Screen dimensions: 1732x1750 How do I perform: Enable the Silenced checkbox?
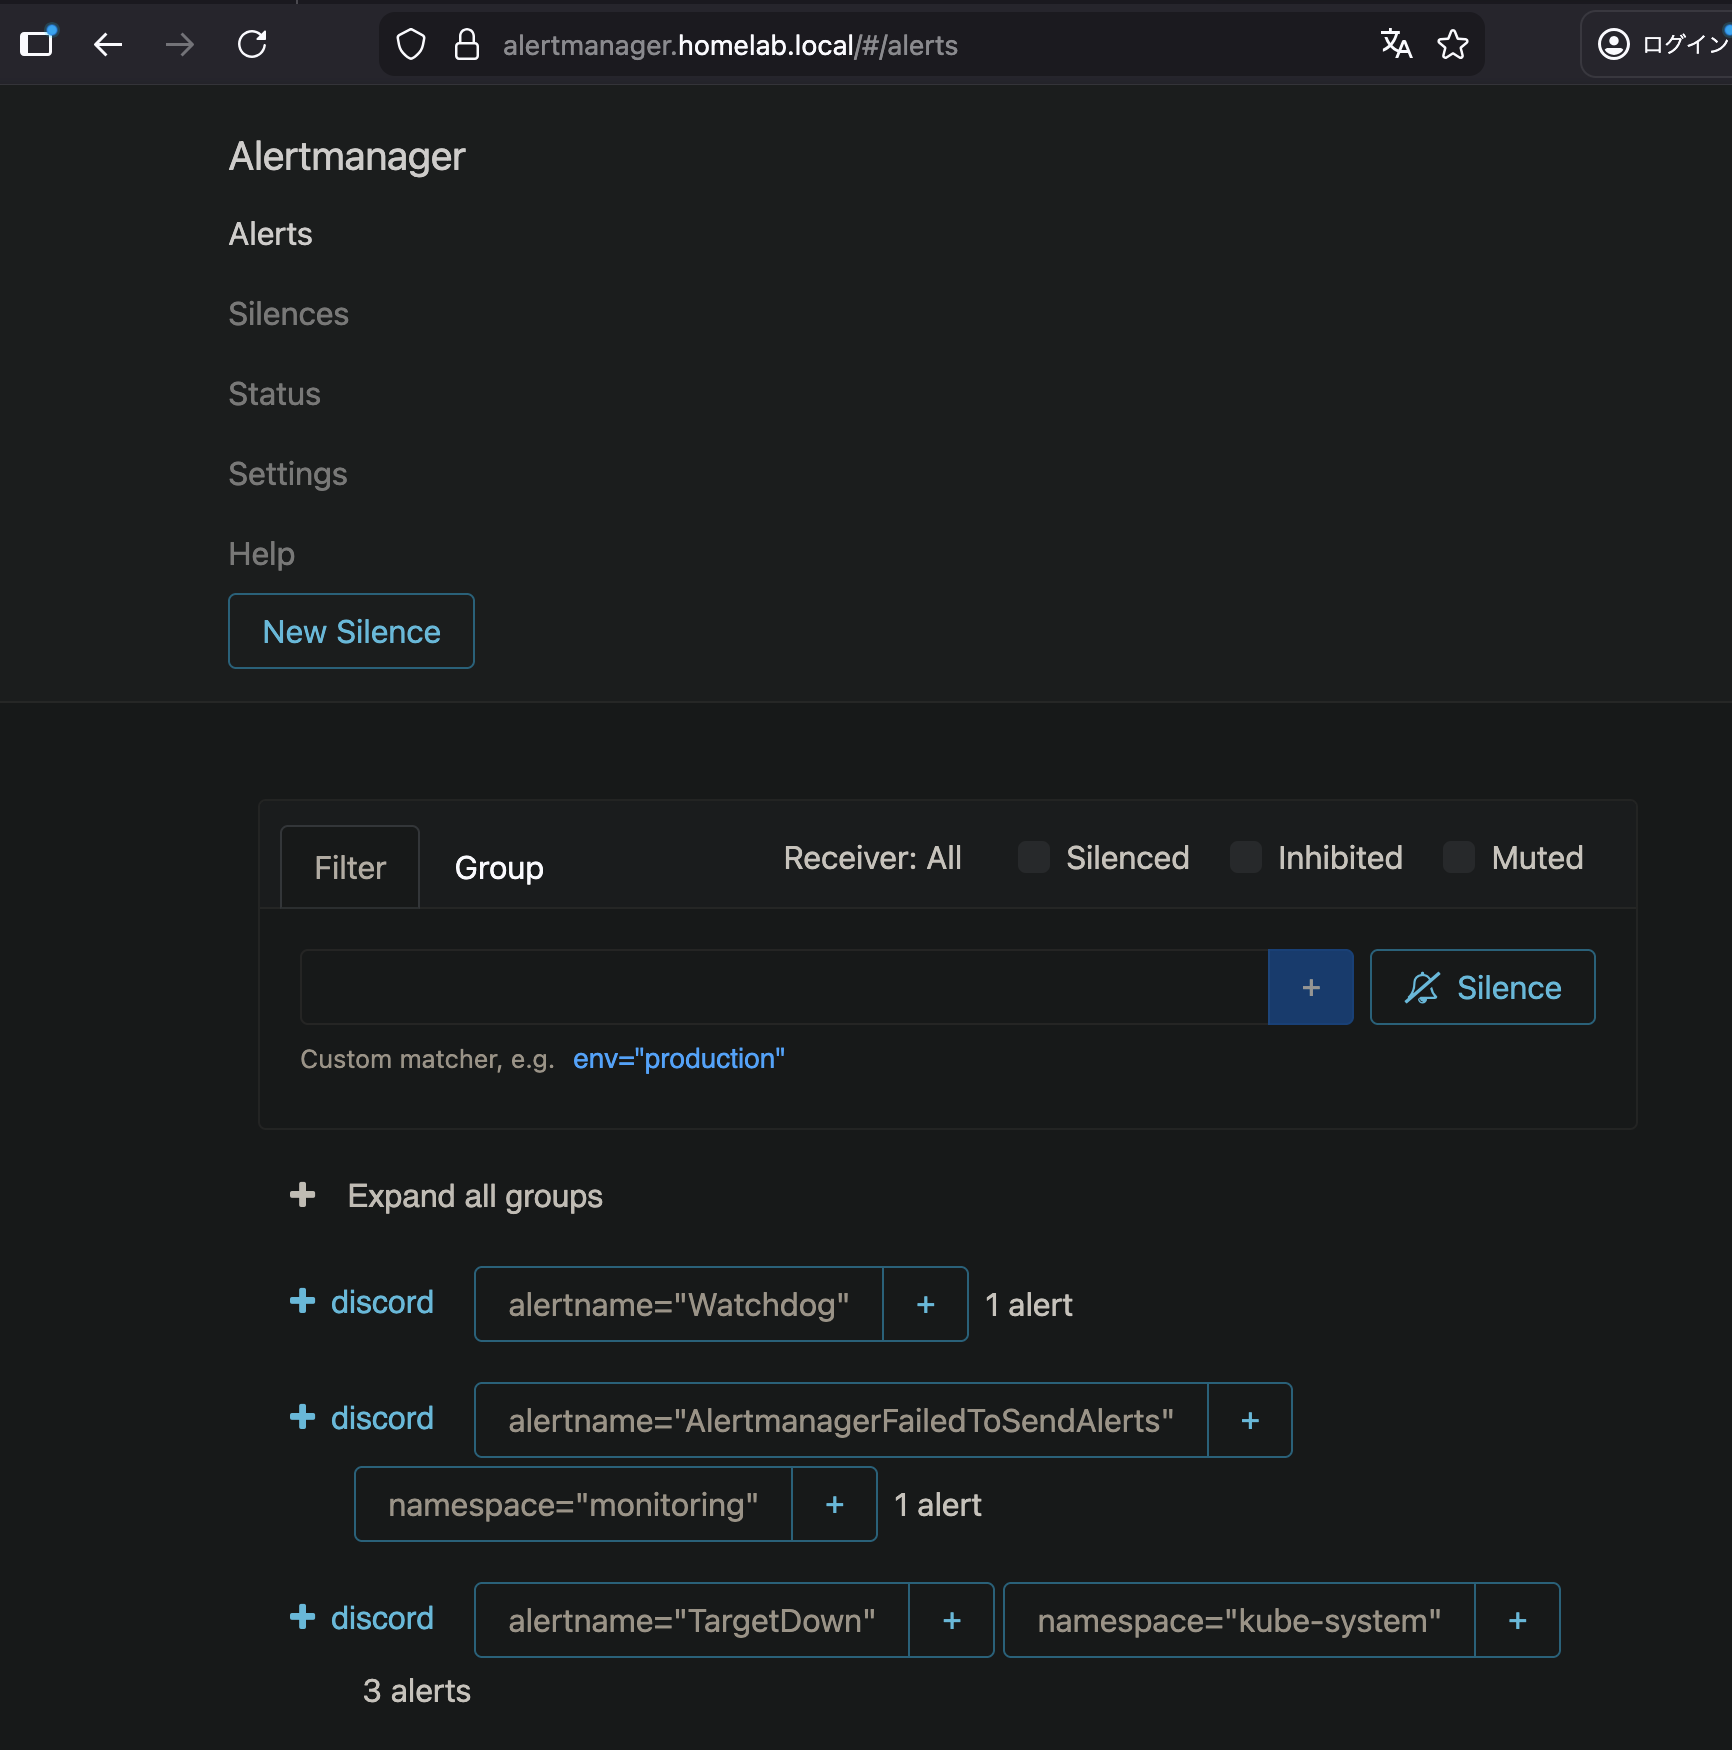(x=1032, y=857)
